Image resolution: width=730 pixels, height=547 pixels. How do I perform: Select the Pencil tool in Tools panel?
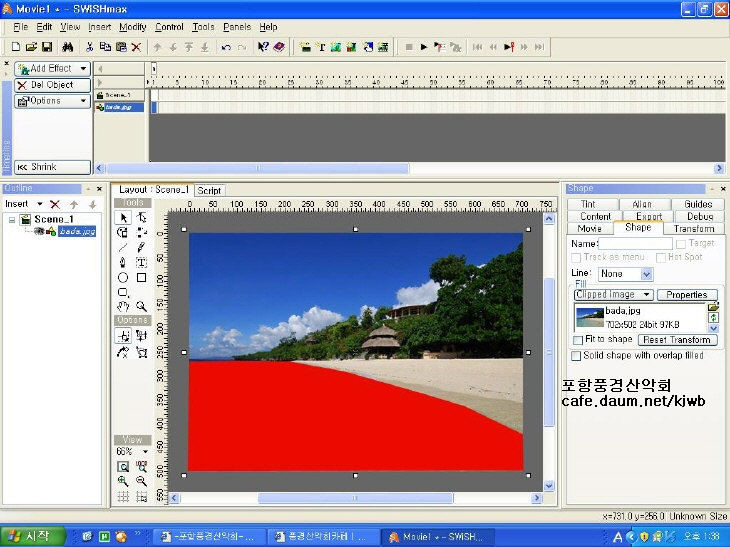click(x=142, y=247)
